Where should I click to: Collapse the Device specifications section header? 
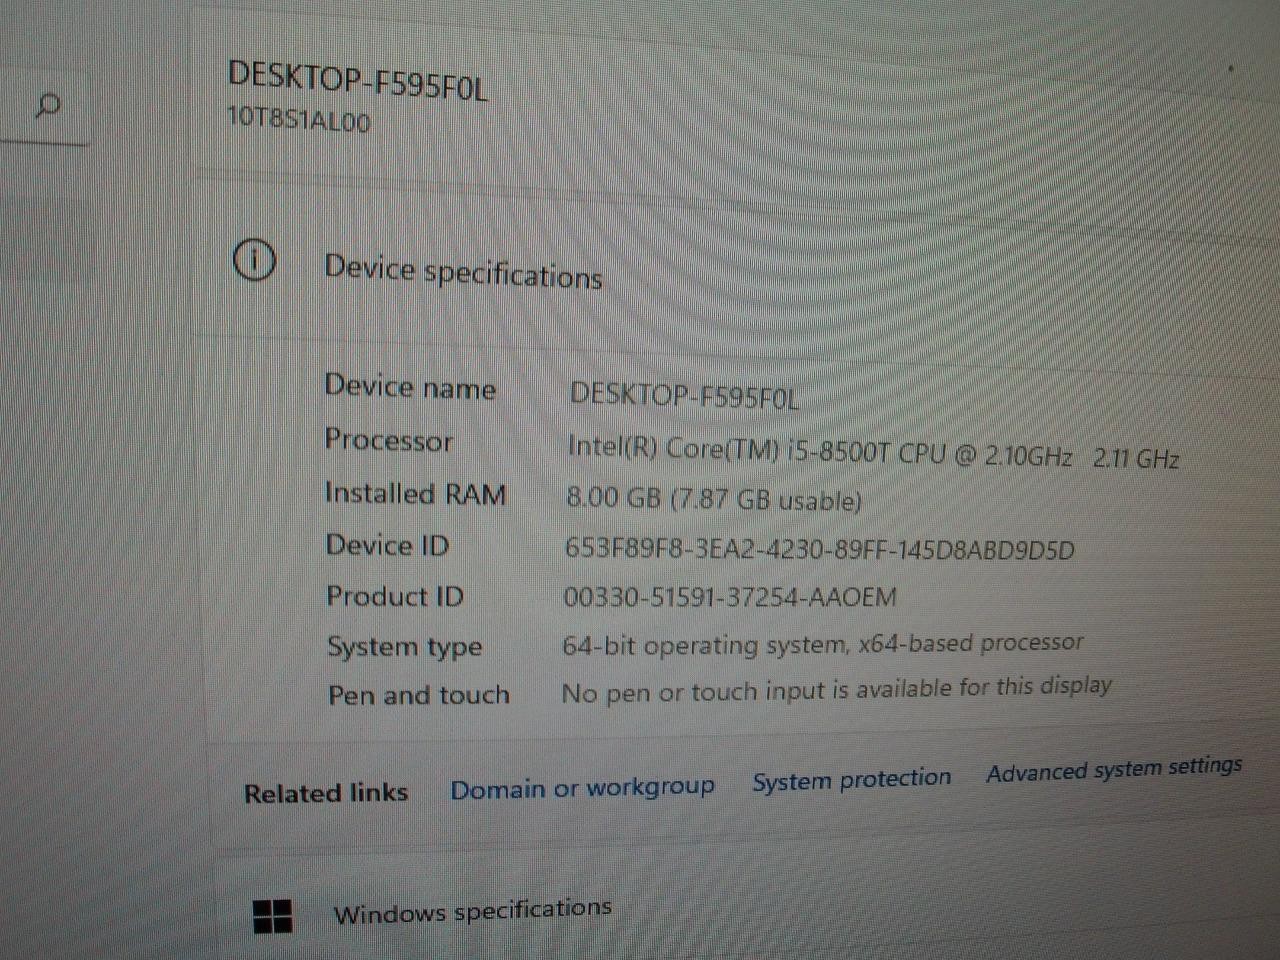[463, 272]
